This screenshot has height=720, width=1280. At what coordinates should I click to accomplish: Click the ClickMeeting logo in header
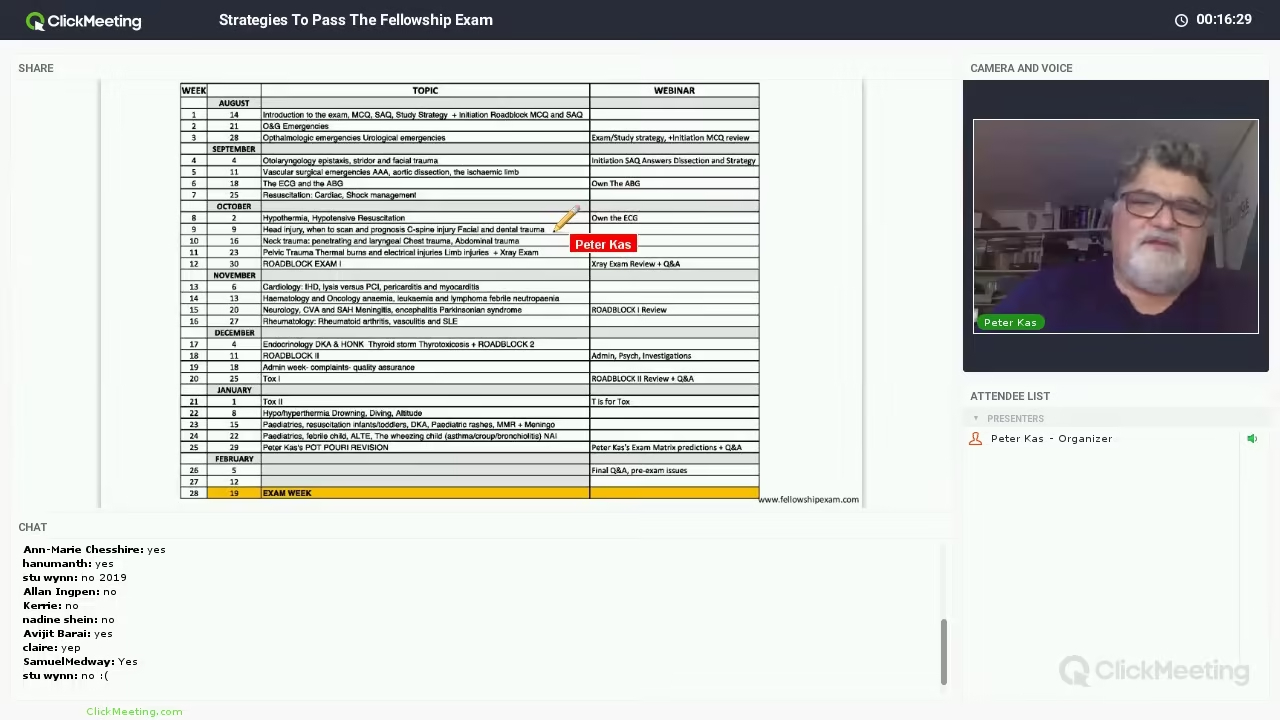point(84,20)
